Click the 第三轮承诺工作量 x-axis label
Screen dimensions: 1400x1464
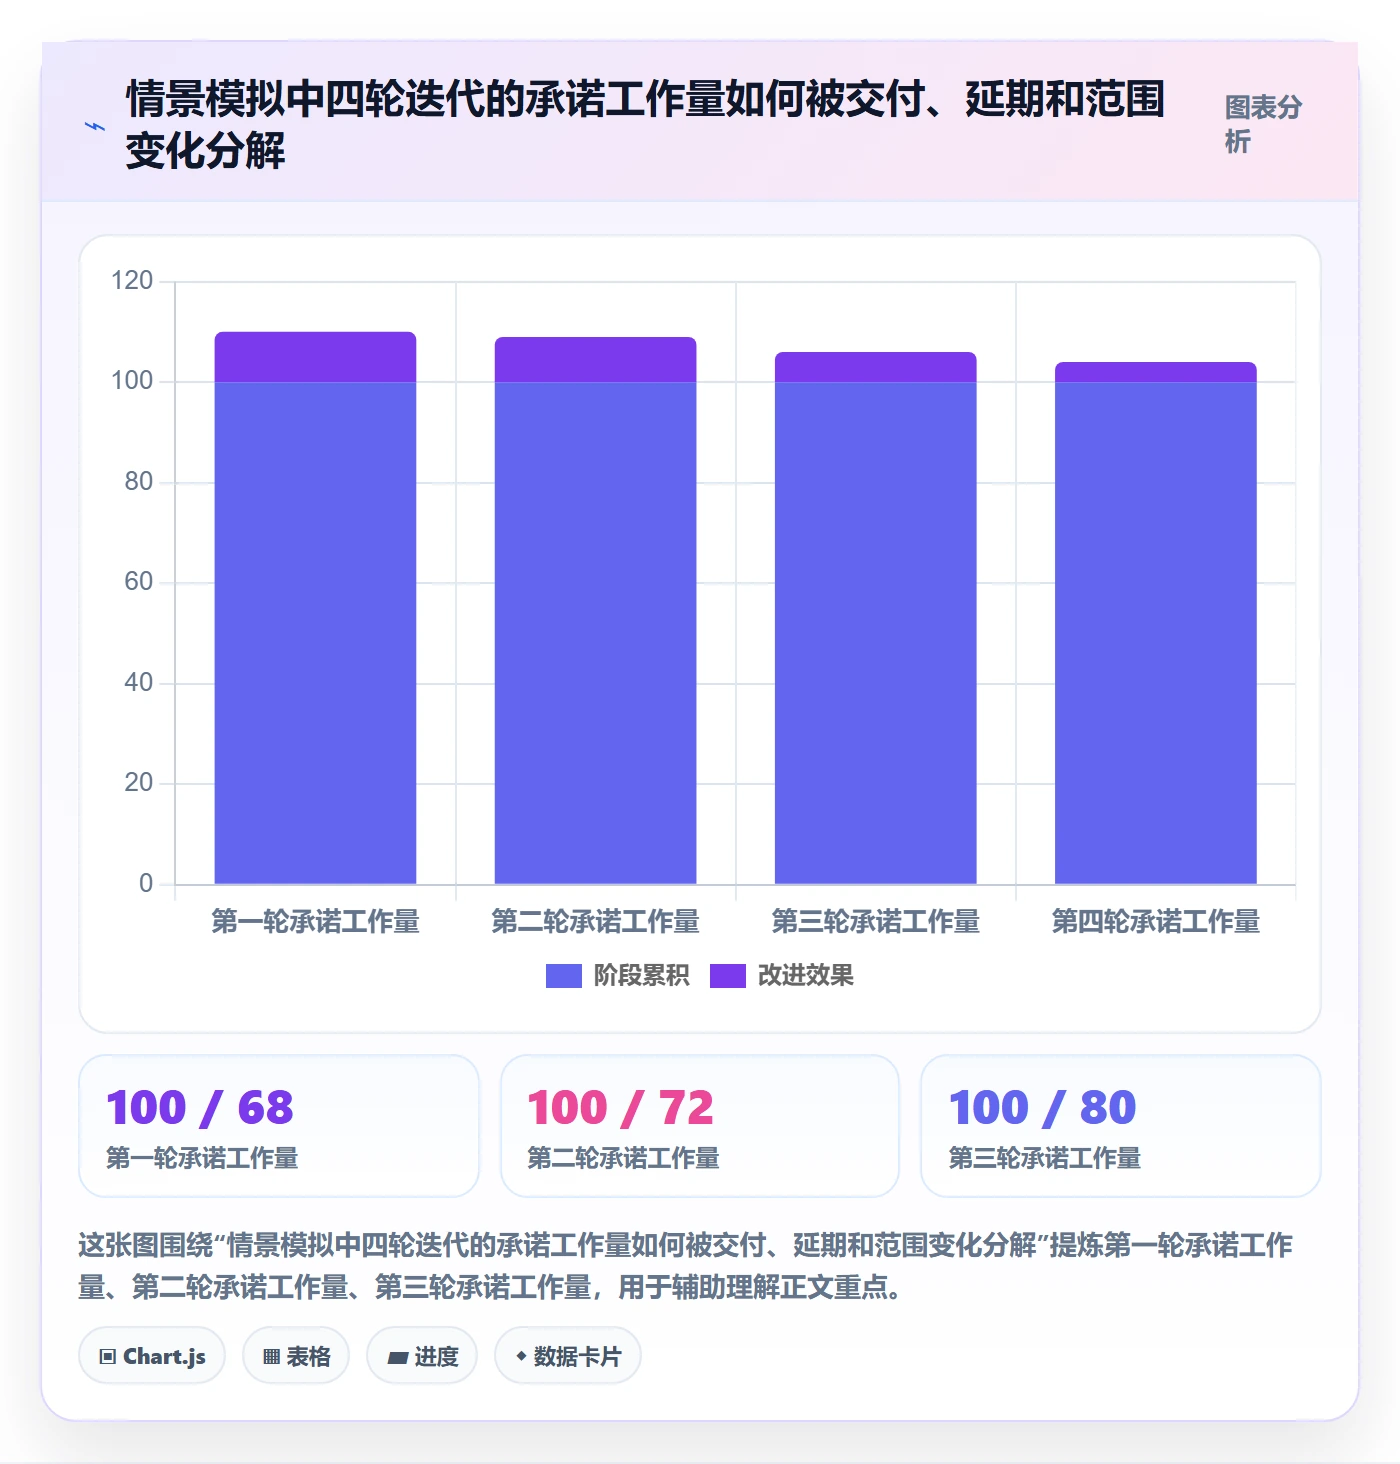875,921
